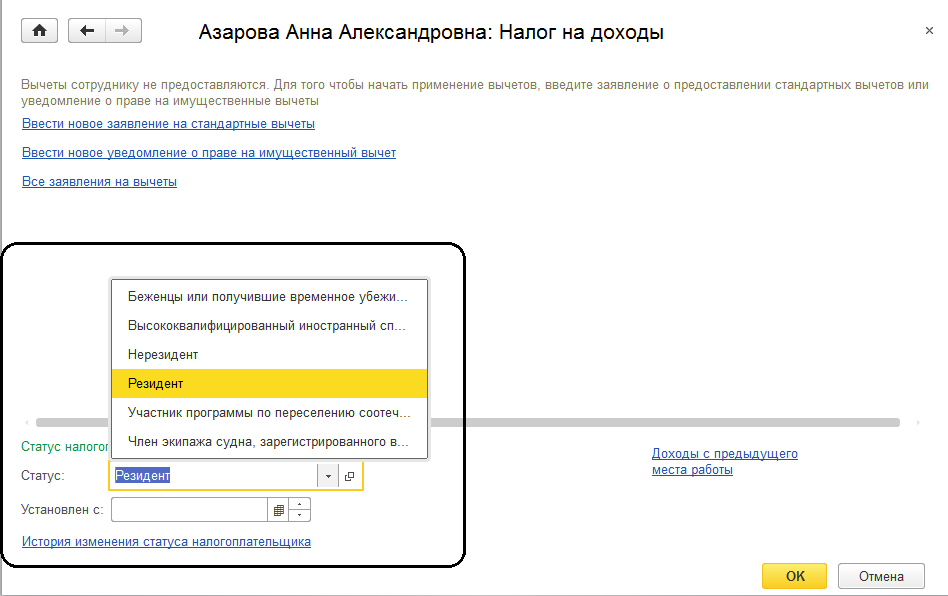948x596 pixels.
Task: Close the form with the X icon
Action: coord(929,32)
